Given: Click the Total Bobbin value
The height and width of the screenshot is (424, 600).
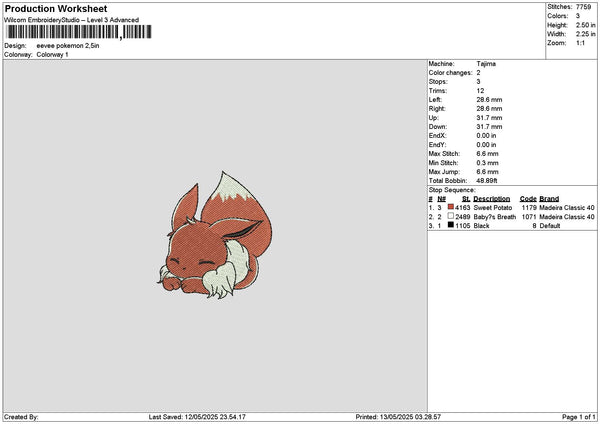Looking at the screenshot, I should coord(487,181).
